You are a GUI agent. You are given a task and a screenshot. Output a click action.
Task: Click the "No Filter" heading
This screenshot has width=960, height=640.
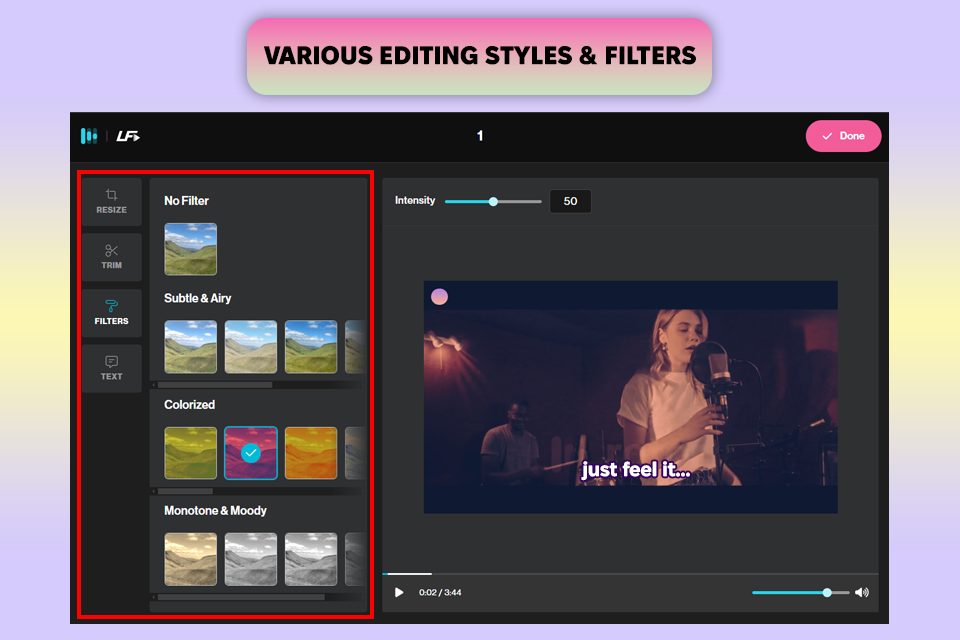pos(186,201)
